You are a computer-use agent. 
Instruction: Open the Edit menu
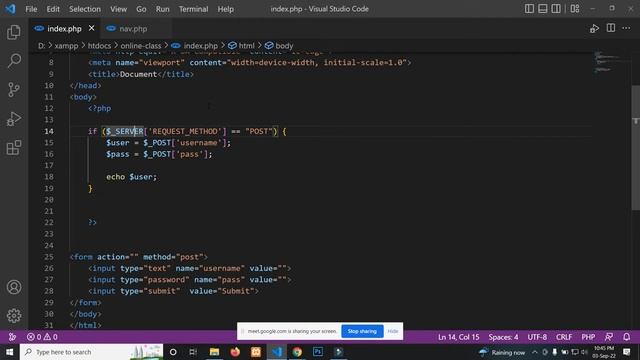pos(53,9)
